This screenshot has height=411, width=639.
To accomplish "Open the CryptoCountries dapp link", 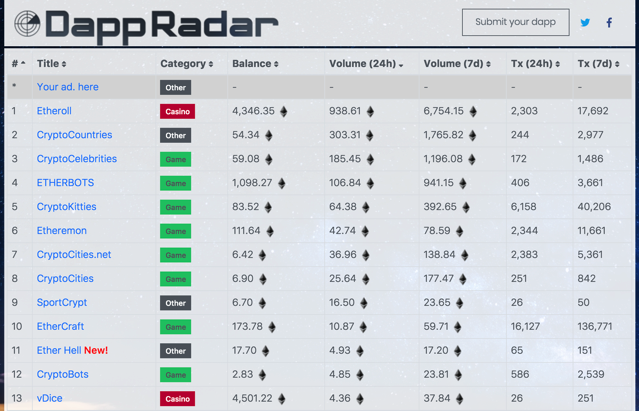I will coord(74,135).
